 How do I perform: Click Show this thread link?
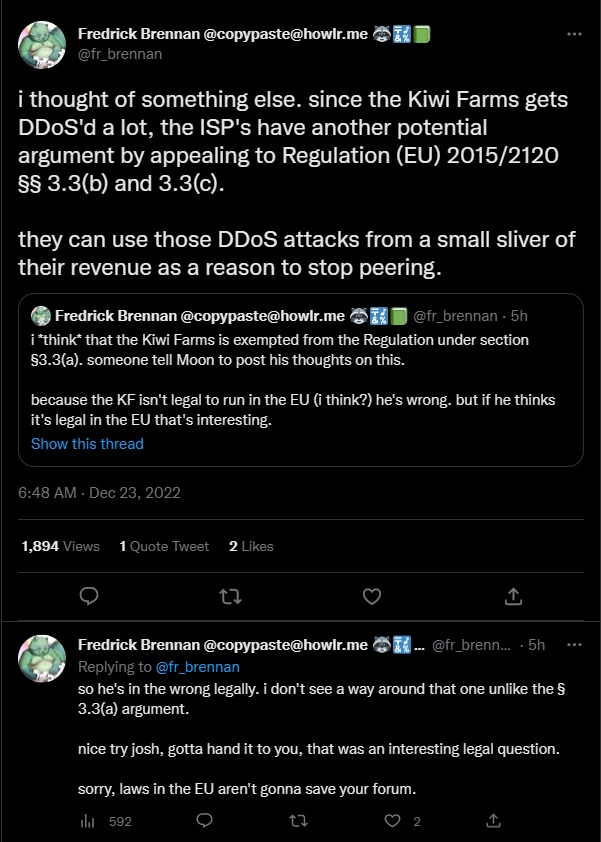pyautogui.click(x=87, y=443)
